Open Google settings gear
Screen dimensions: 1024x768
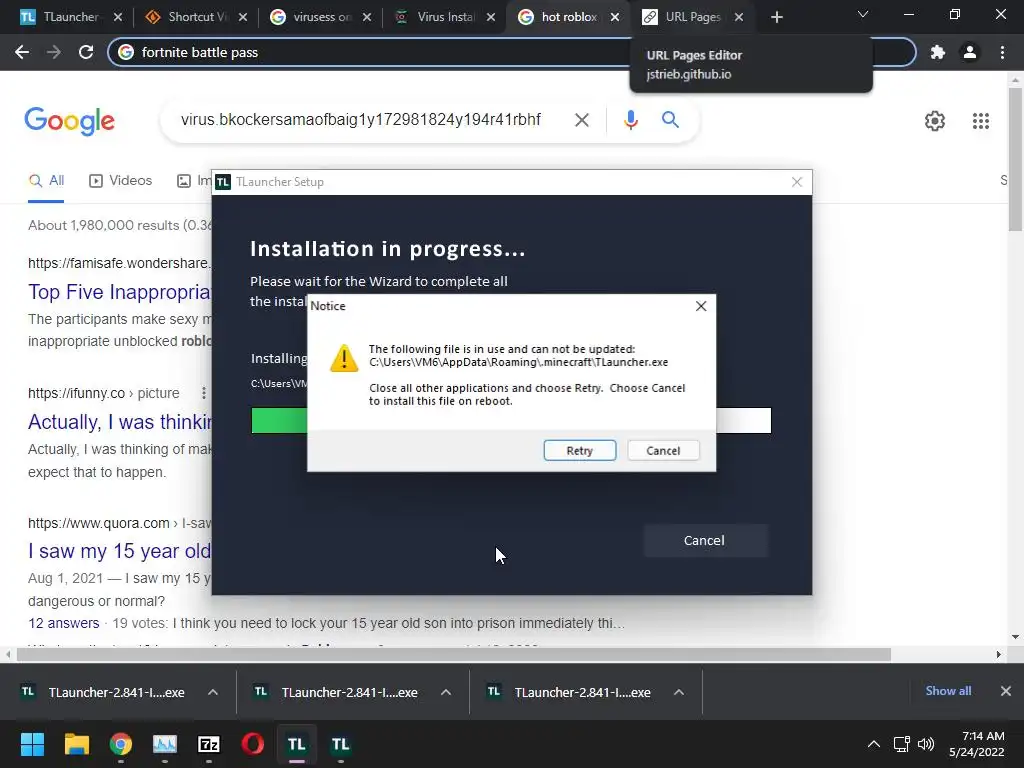pos(935,121)
